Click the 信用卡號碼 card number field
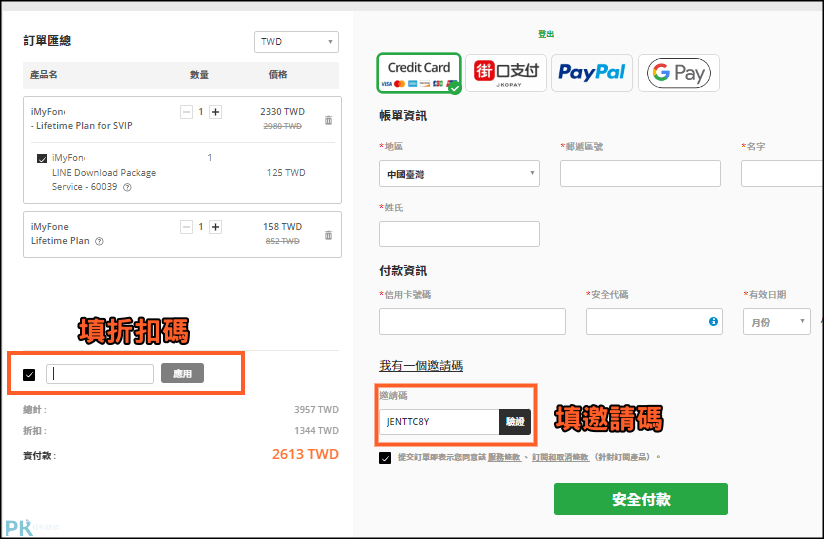Viewport: 824px width, 539px height. pyautogui.click(x=472, y=322)
